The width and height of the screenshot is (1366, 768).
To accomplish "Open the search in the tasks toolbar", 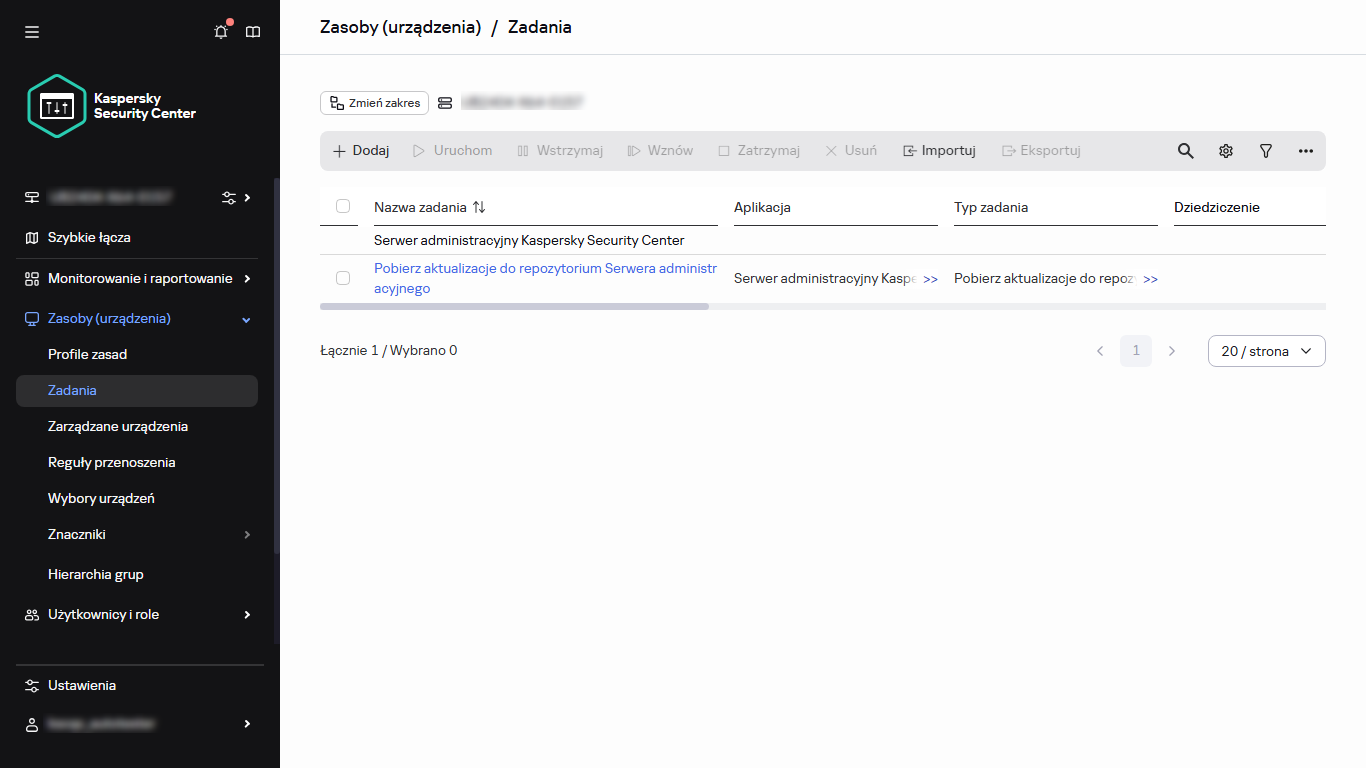I will (x=1185, y=150).
